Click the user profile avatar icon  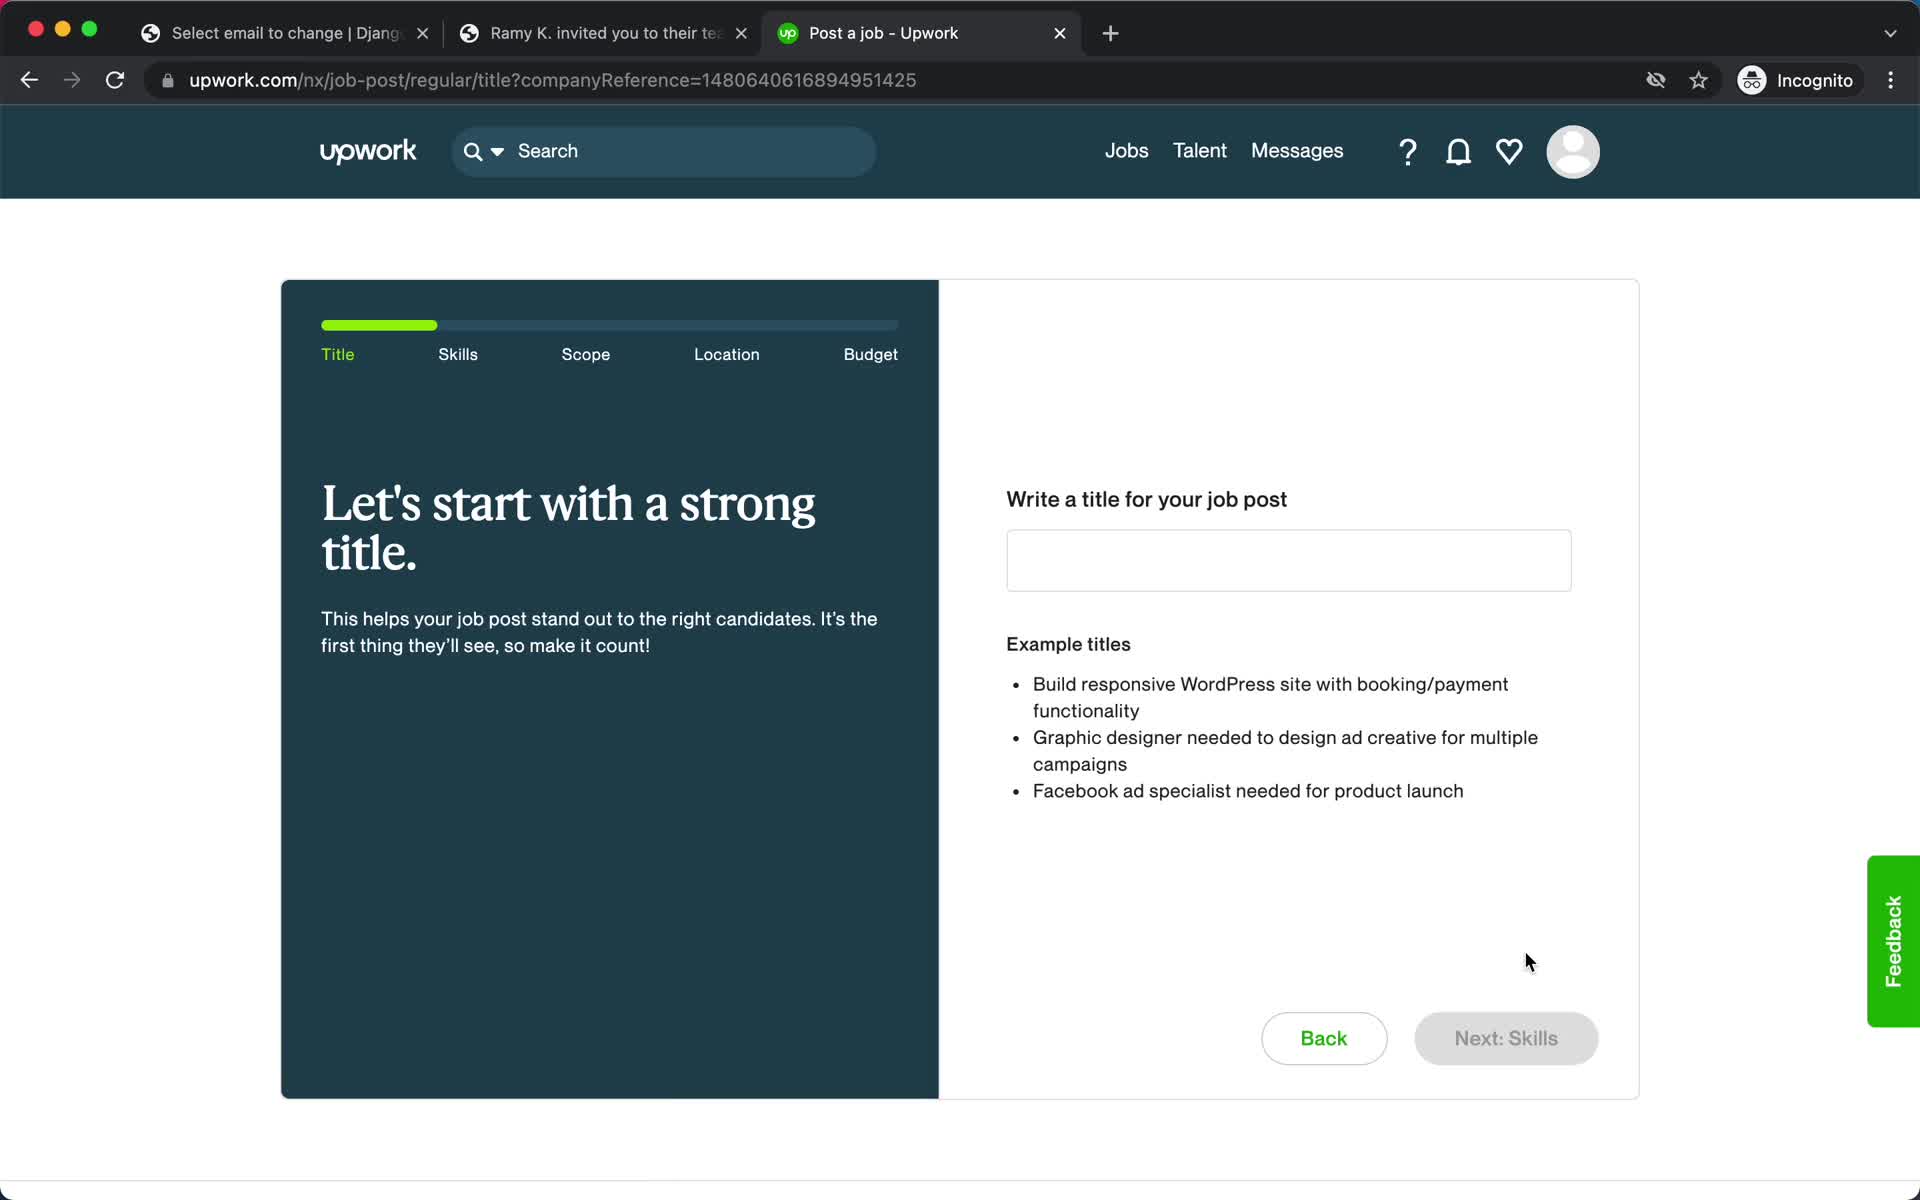[1572, 151]
